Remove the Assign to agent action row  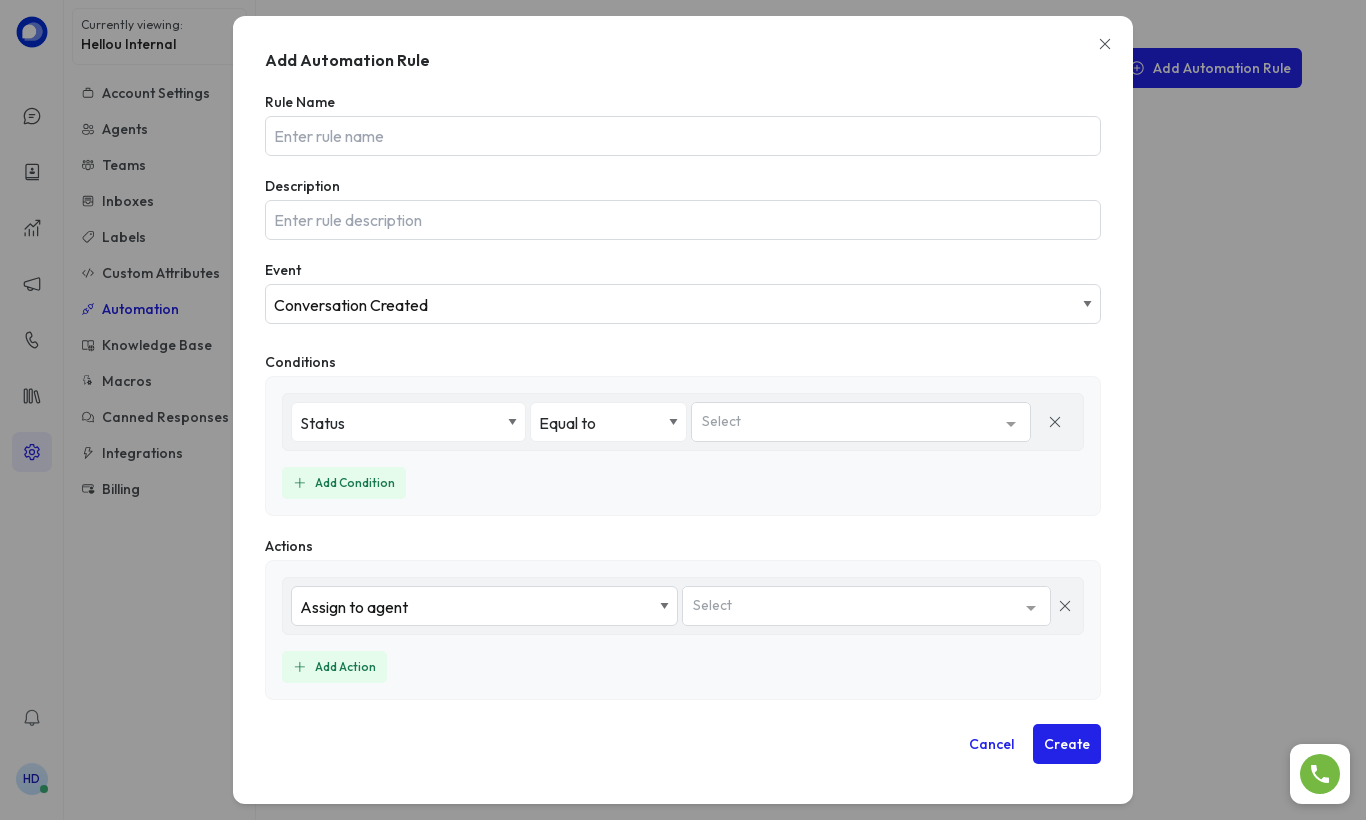pos(1065,606)
